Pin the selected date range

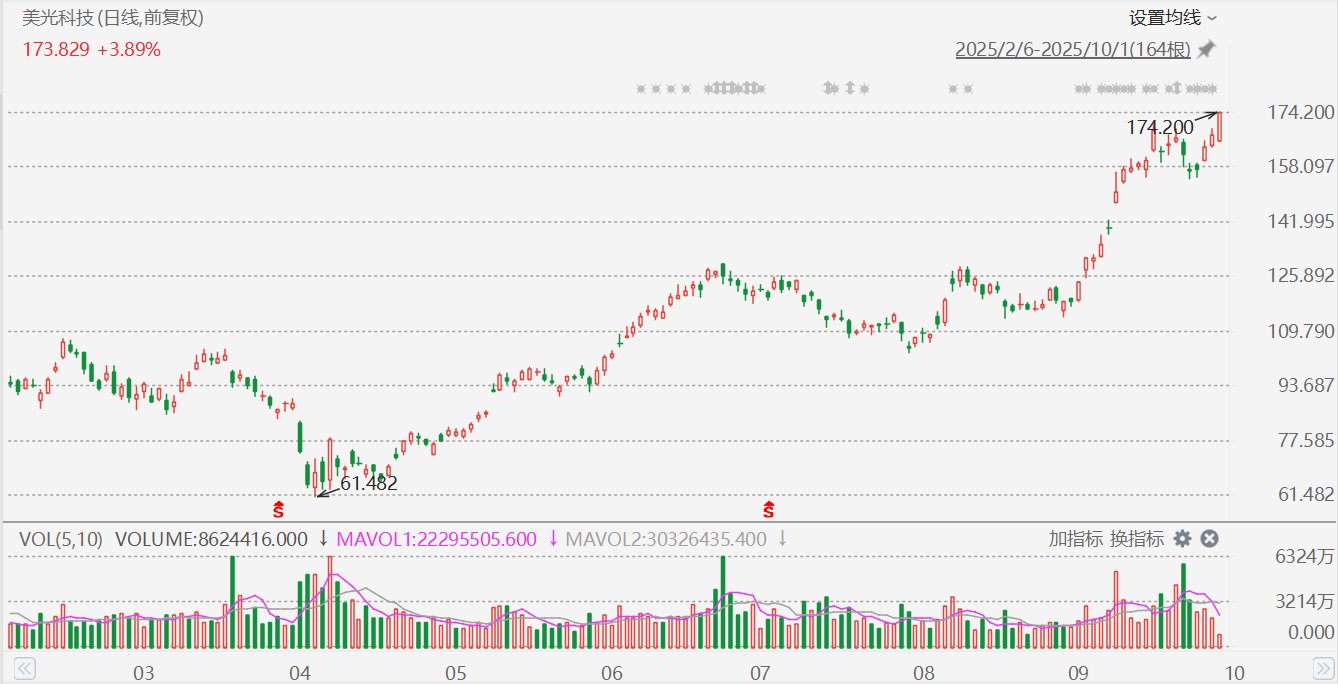(x=1207, y=49)
